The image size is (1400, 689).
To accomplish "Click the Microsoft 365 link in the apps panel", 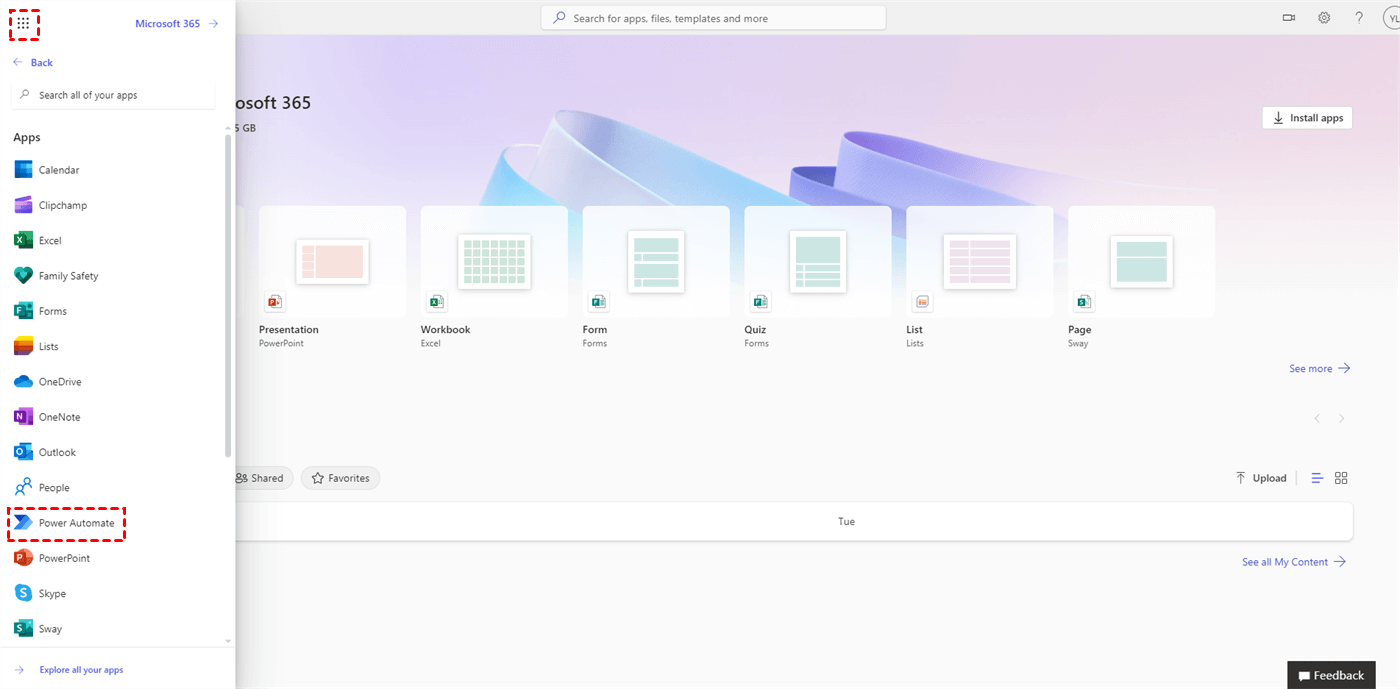I will (177, 23).
